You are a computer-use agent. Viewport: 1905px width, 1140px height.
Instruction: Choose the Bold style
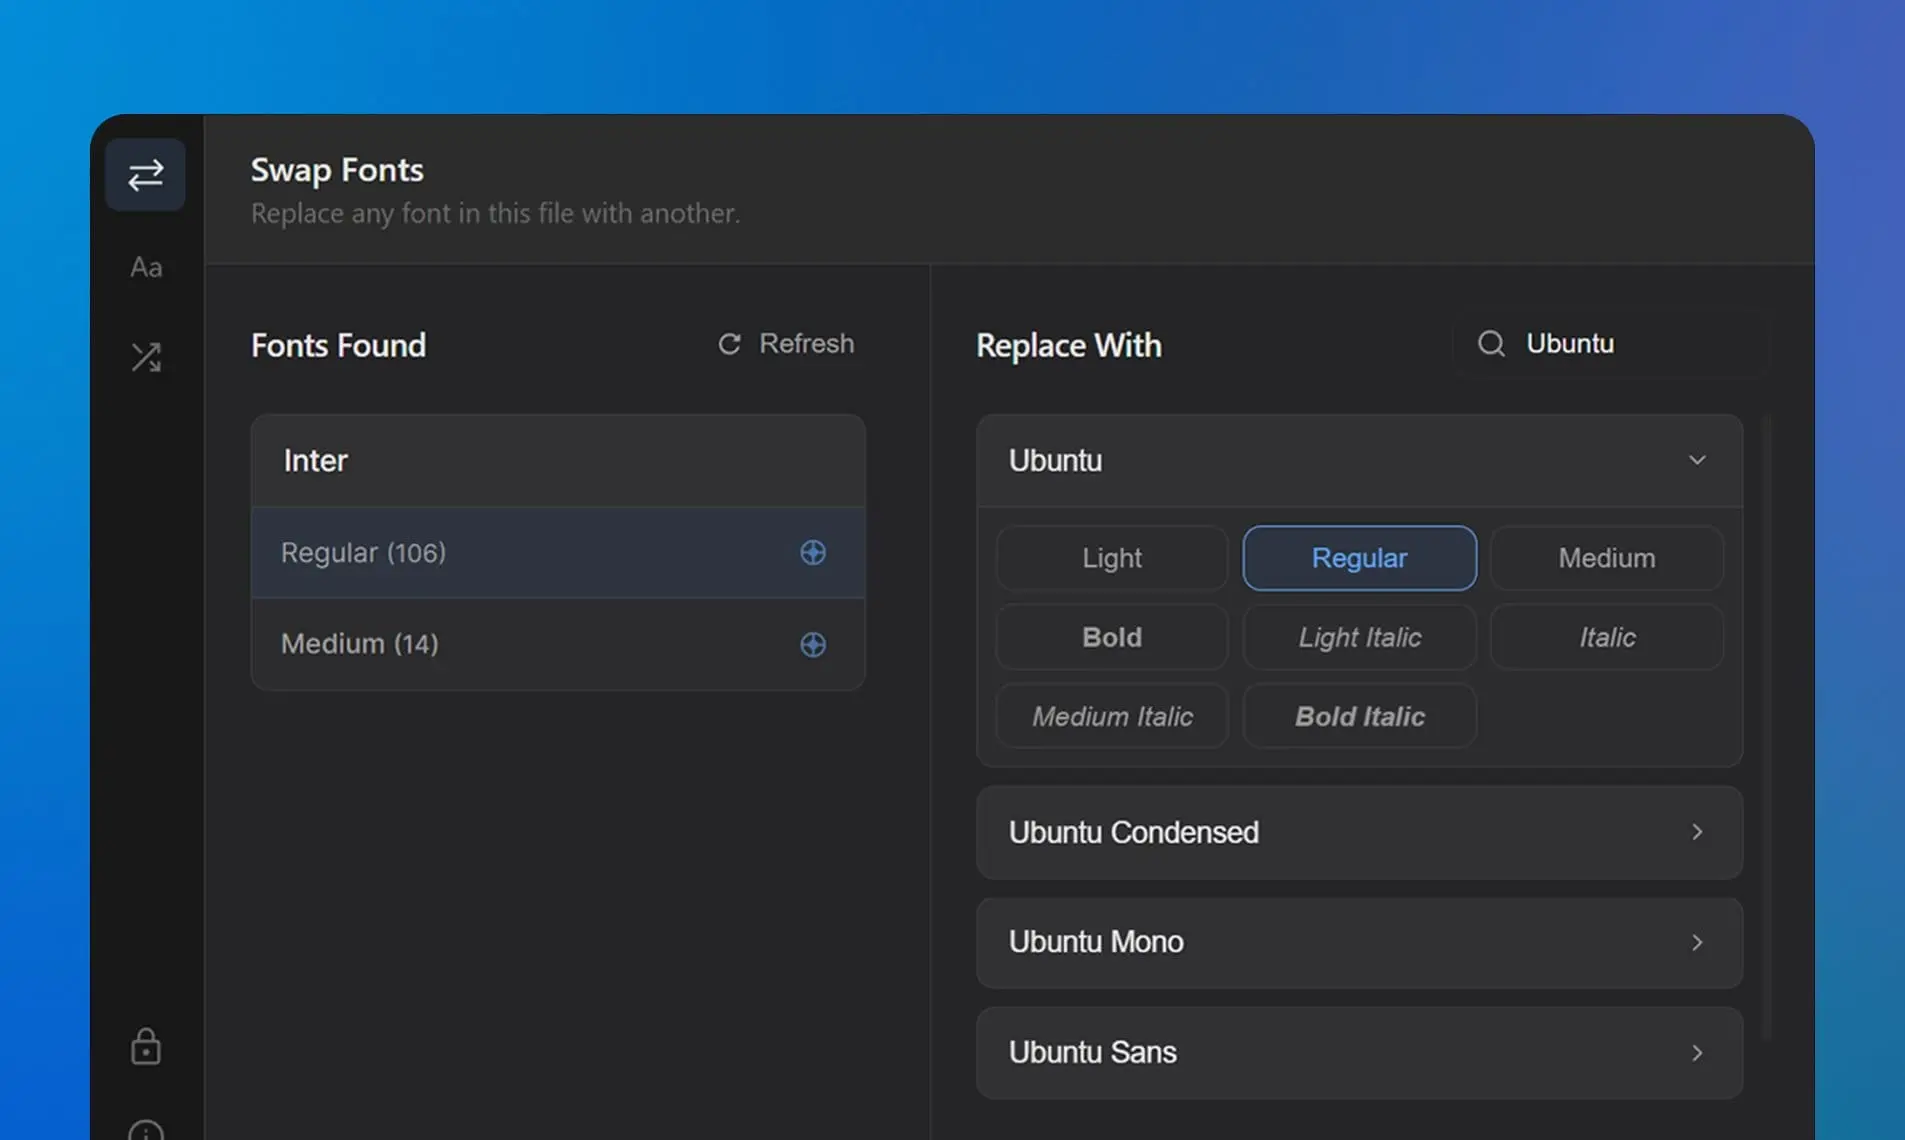click(1112, 637)
